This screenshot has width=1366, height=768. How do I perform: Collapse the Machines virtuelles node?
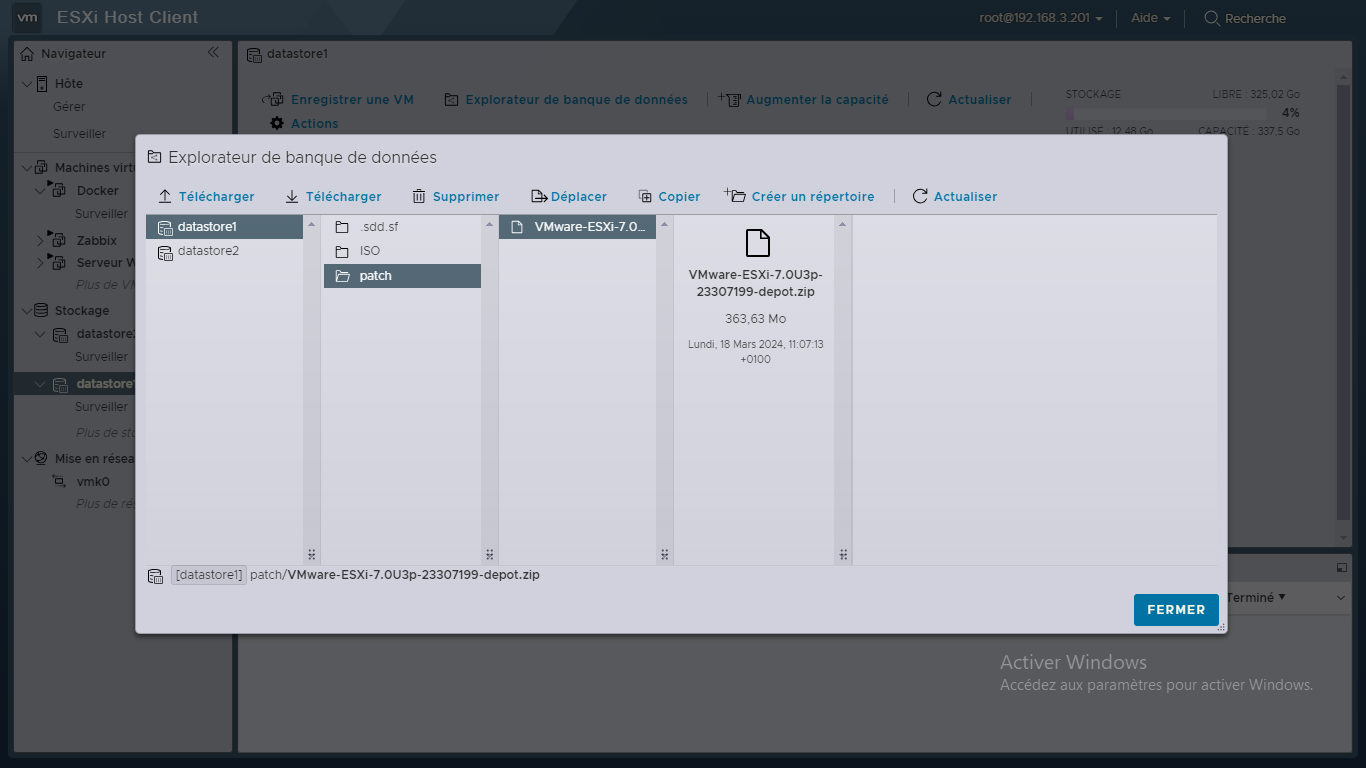(27, 168)
